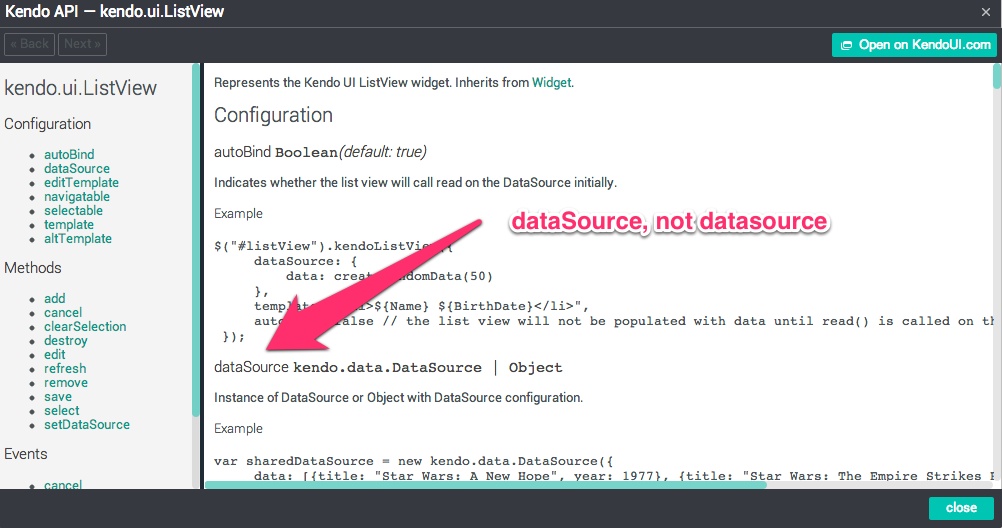Click the content vertical scrollbar thumb

pos(997,76)
